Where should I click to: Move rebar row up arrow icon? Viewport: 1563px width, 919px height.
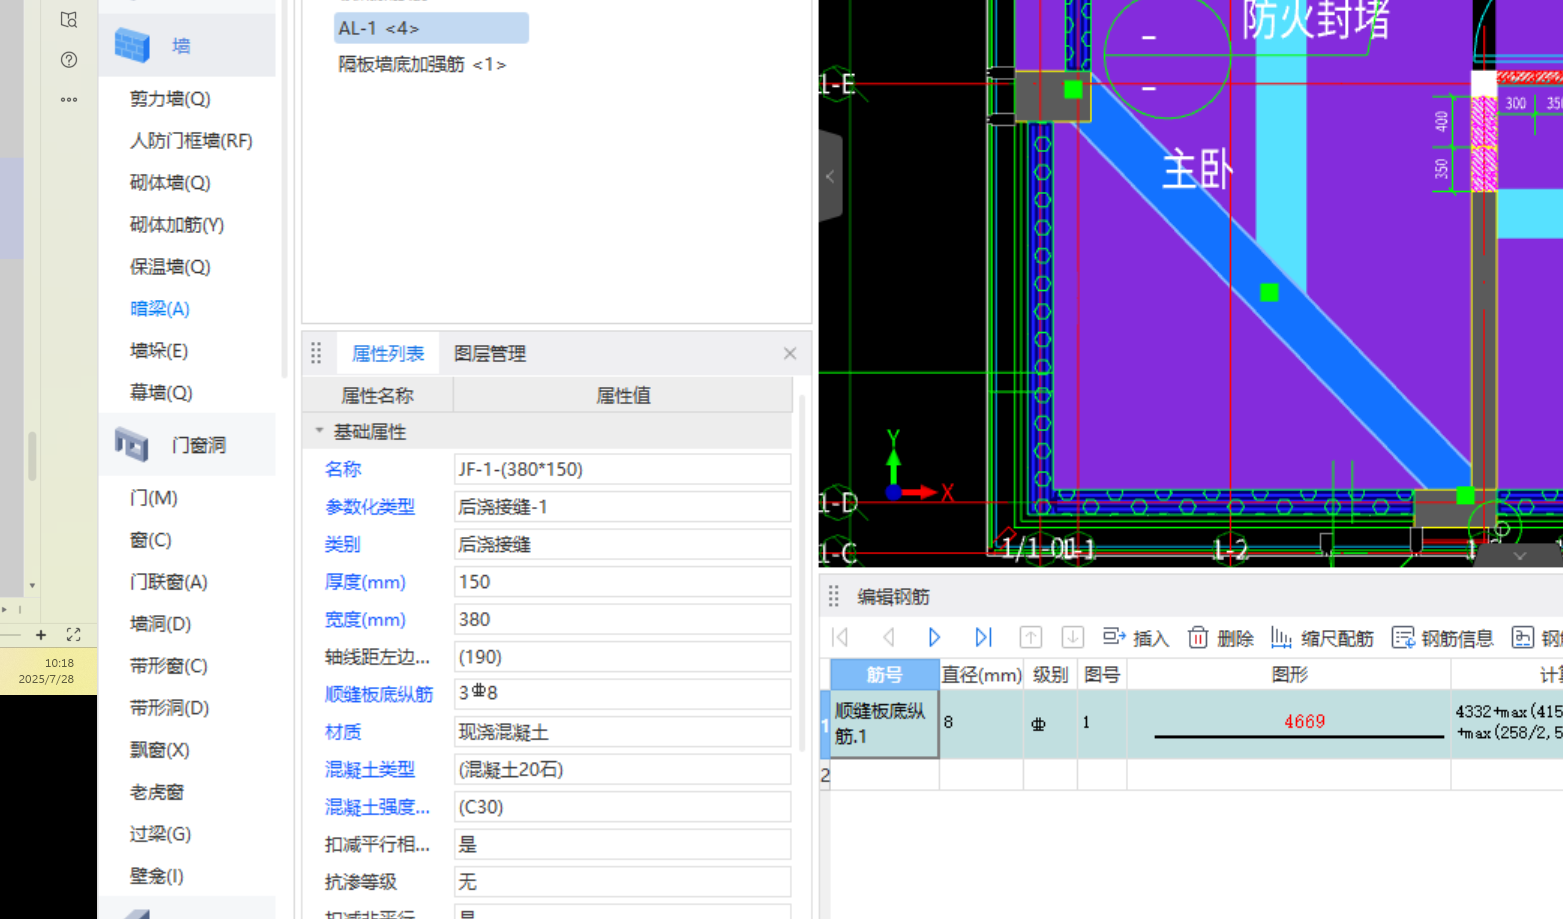pos(1031,637)
